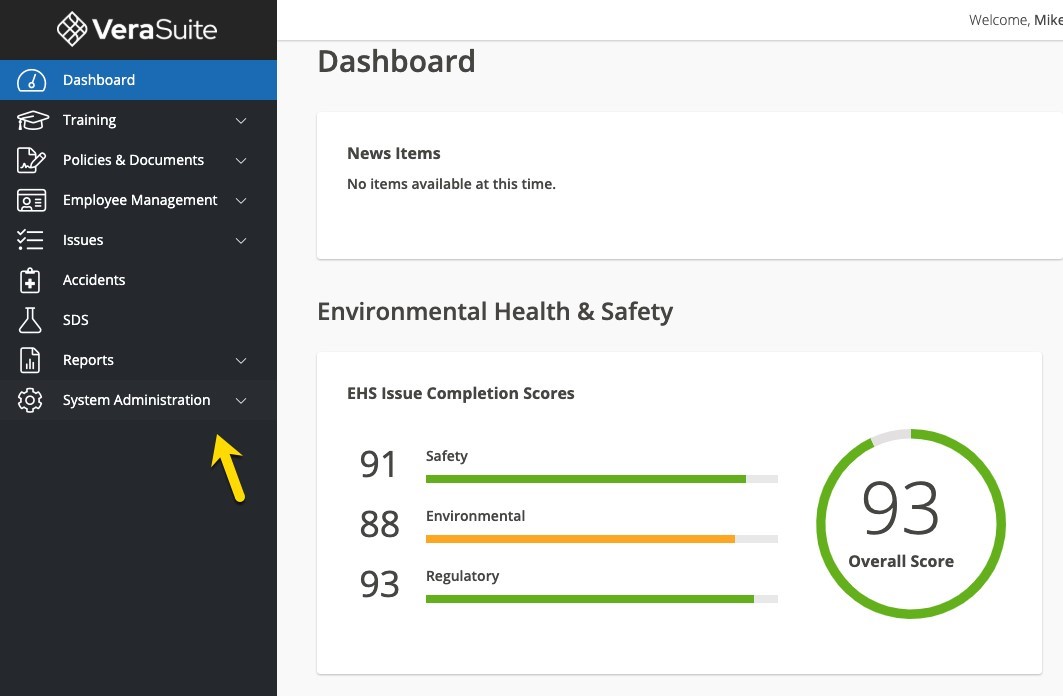Click the Accidents medical clipboard icon
Image resolution: width=1063 pixels, height=696 pixels.
point(30,280)
